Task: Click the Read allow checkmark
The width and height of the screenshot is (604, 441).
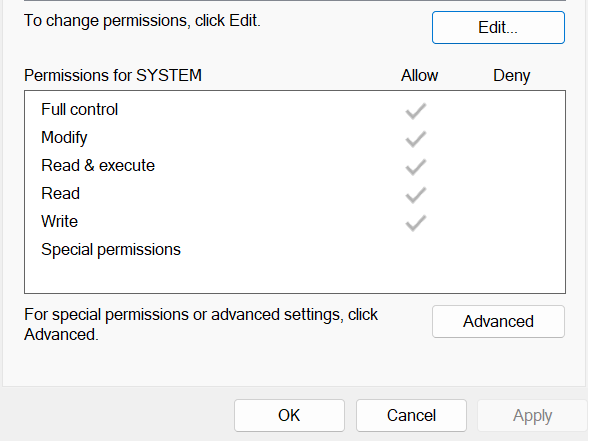Action: (416, 195)
